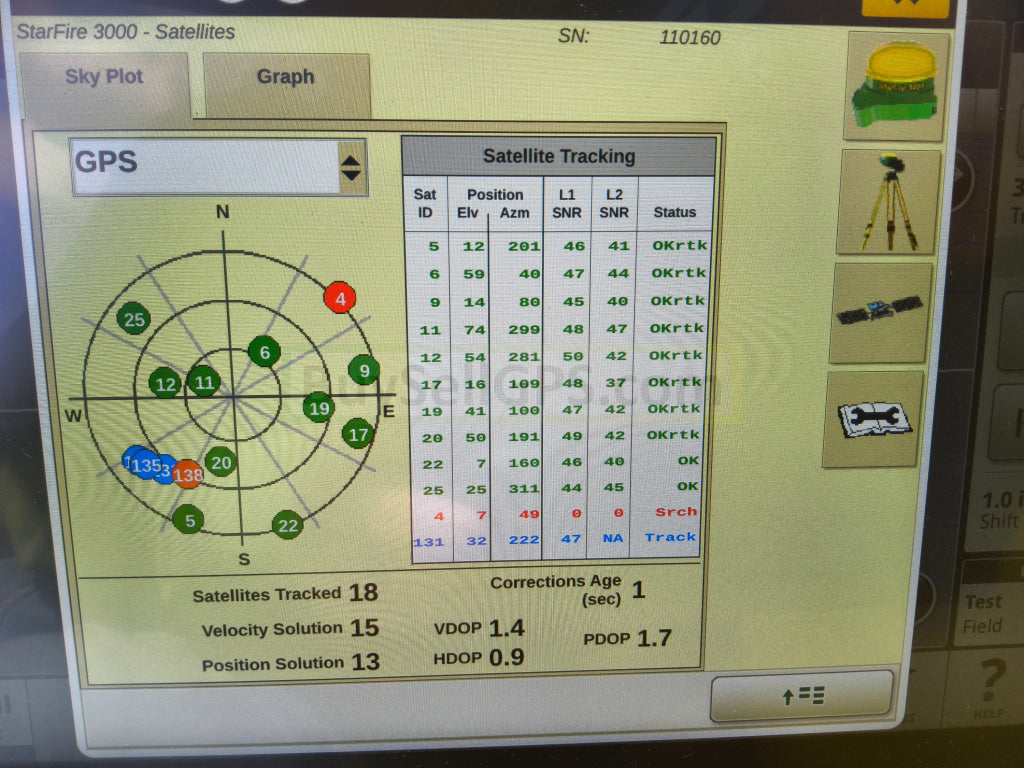This screenshot has width=1024, height=768.
Task: Click the Help question mark button
Action: [988, 684]
